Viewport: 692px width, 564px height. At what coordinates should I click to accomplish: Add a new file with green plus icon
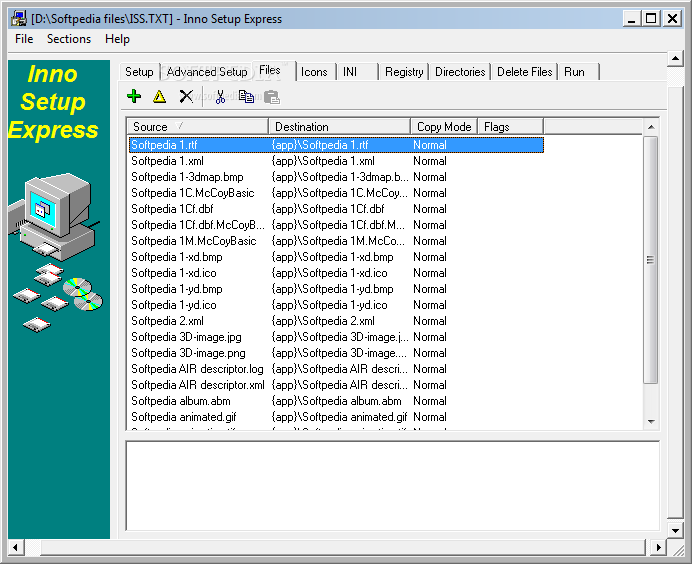(134, 96)
